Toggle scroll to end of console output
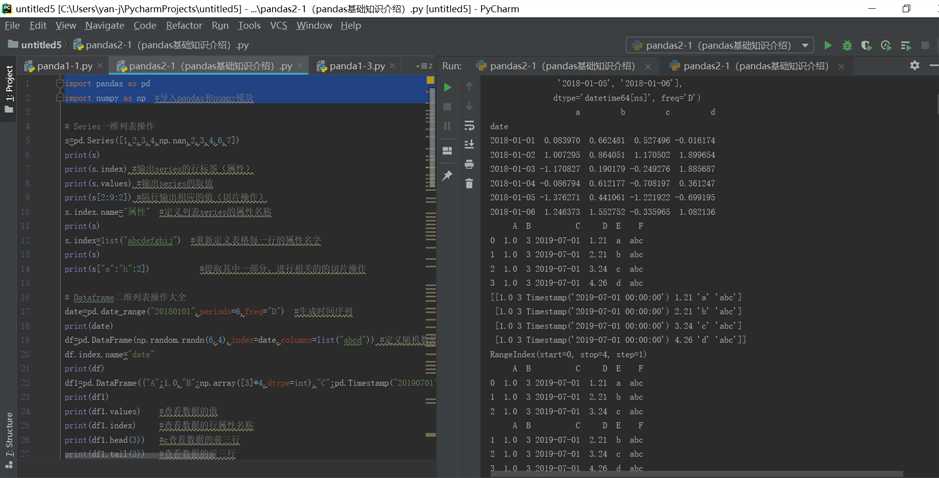The image size is (939, 478). point(469,144)
